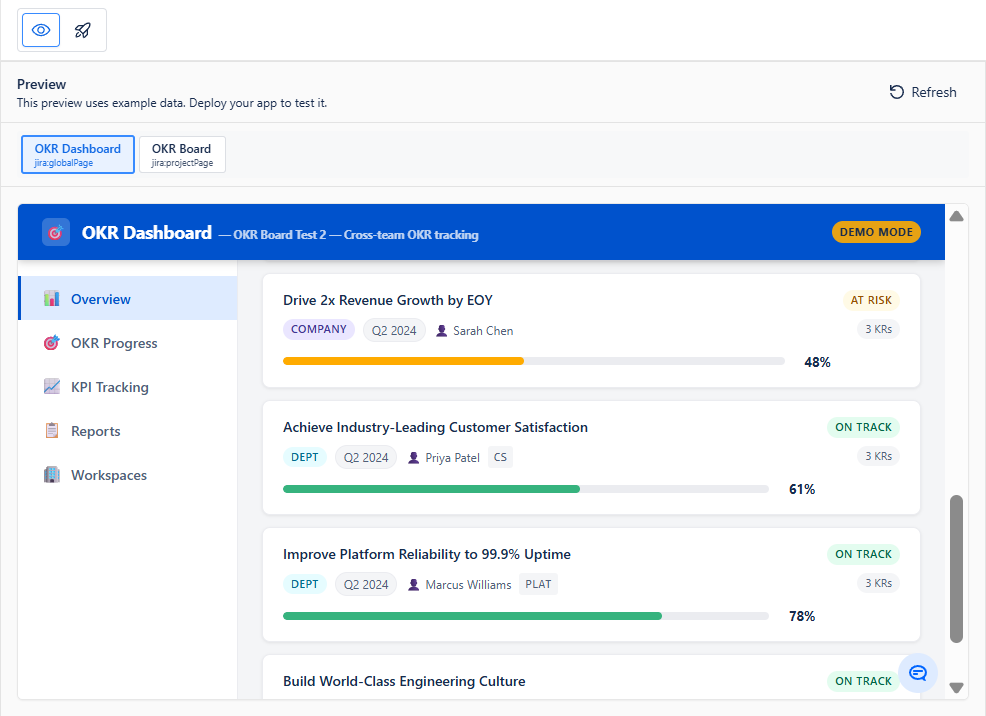The image size is (986, 716).
Task: Click the Reports clipboard icon
Action: (x=52, y=431)
